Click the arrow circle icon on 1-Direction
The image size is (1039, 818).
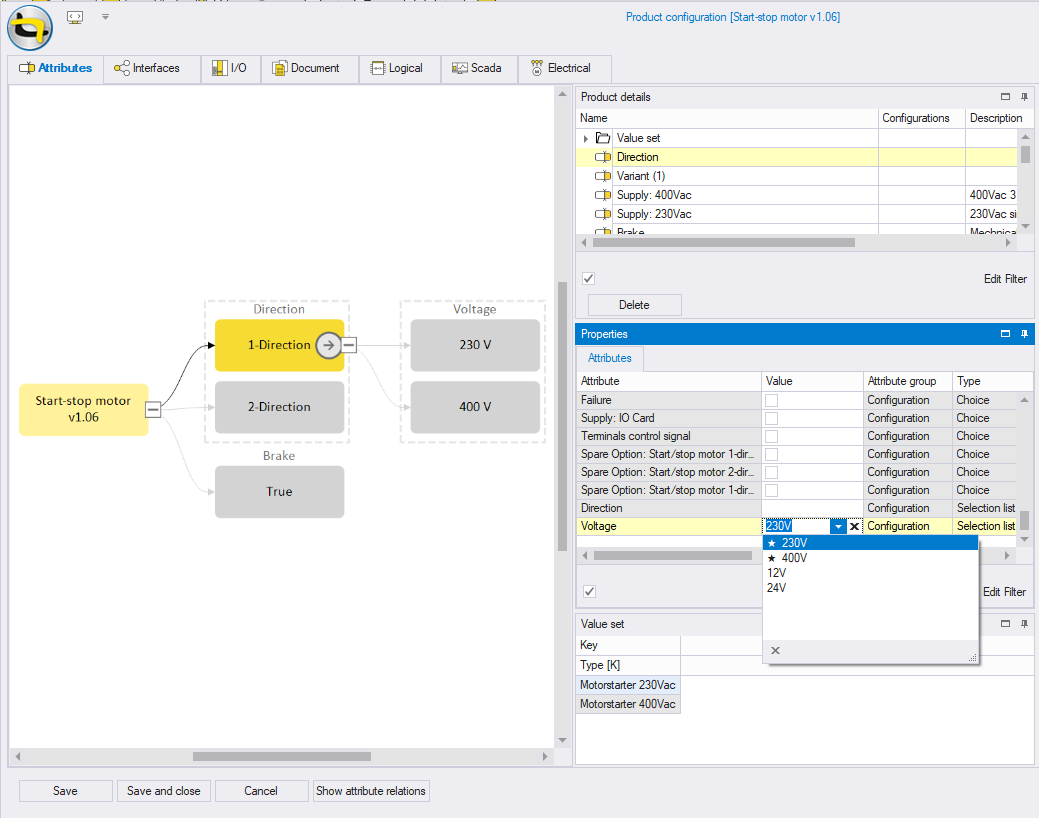tap(329, 345)
